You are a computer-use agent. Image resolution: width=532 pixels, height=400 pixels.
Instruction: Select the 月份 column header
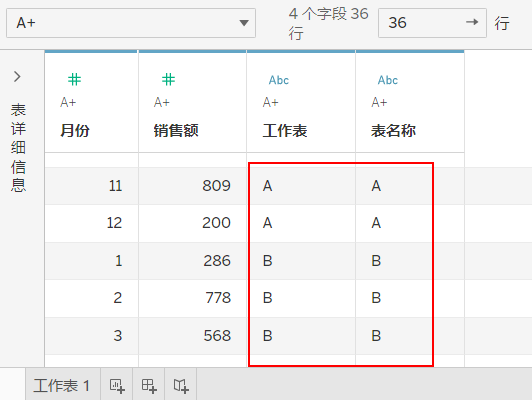click(x=75, y=131)
